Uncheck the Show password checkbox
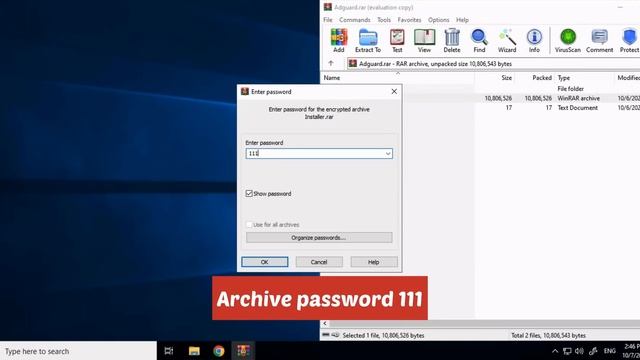 pyautogui.click(x=249, y=193)
